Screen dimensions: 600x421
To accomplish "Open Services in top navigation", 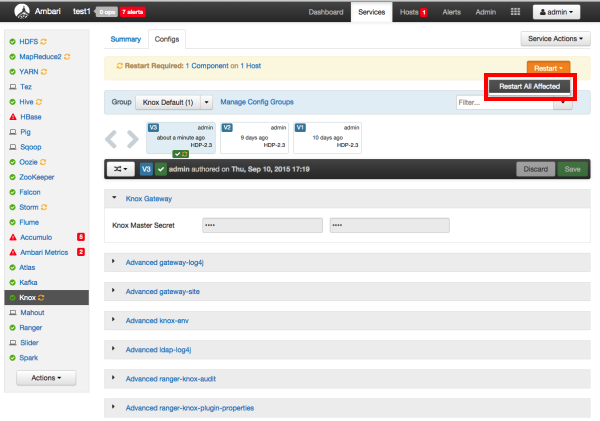I will [372, 12].
